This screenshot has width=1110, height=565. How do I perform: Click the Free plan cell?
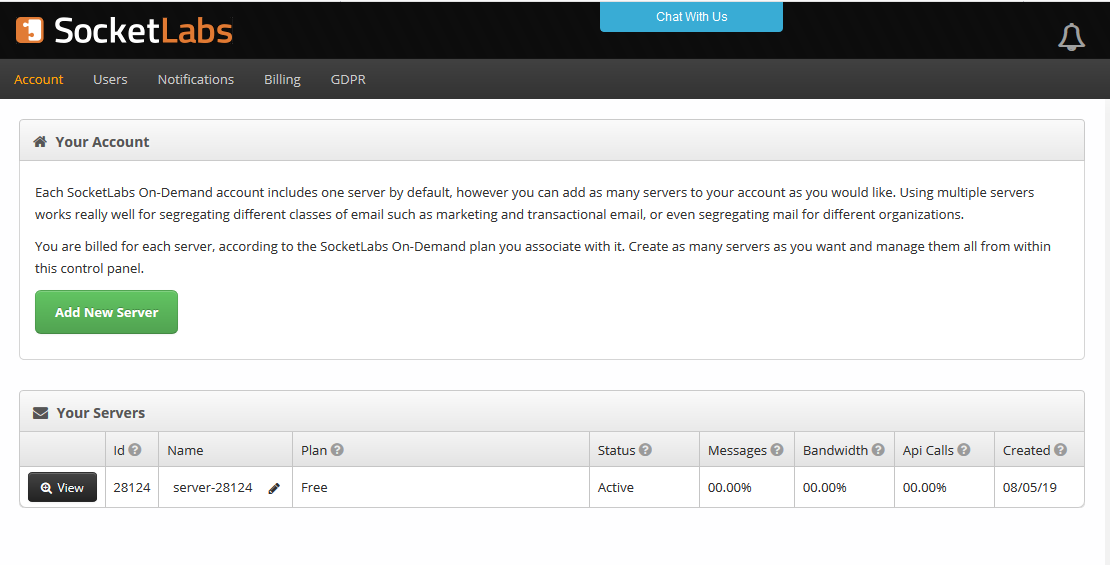coord(440,487)
